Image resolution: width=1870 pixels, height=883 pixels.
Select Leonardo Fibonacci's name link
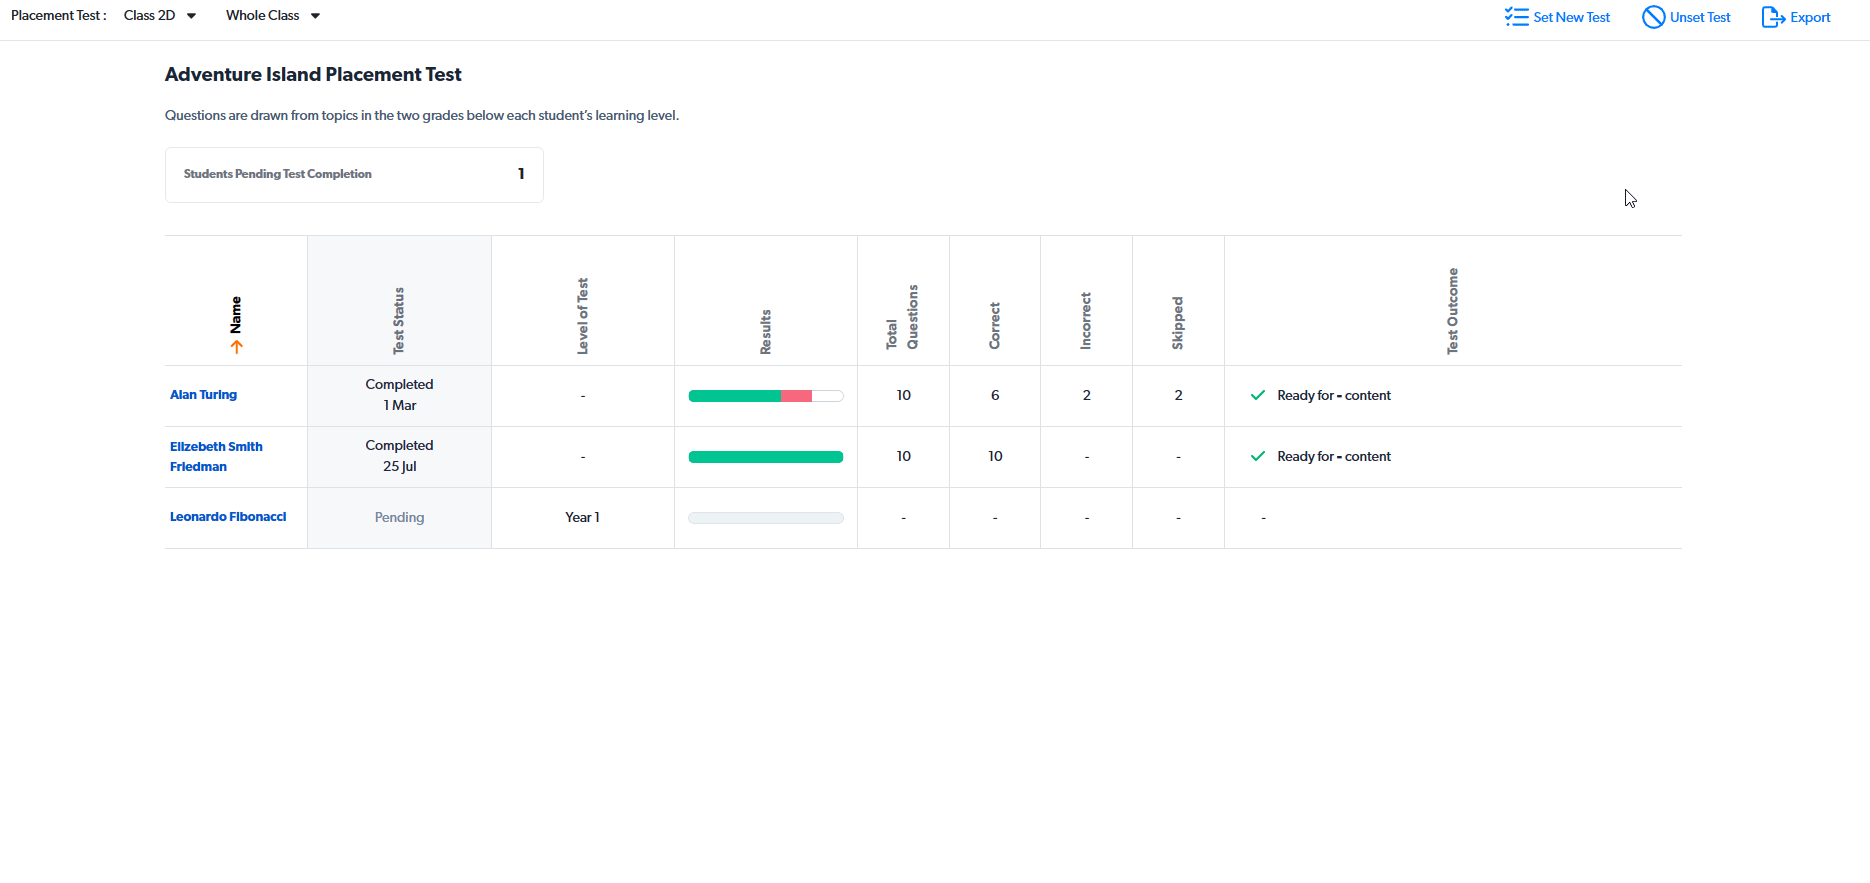coord(228,517)
